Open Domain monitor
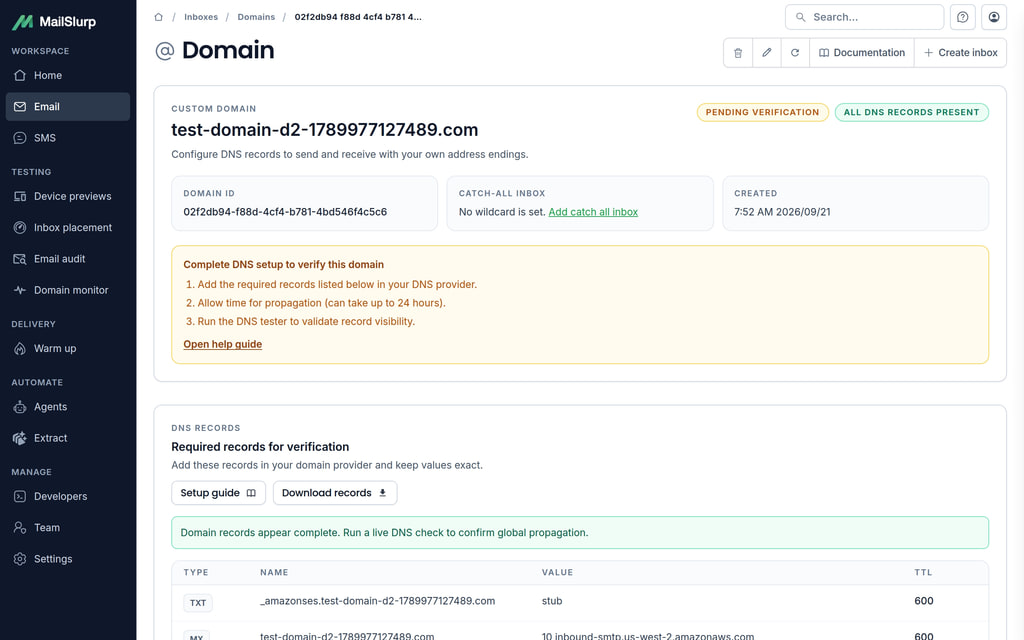This screenshot has width=1024, height=640. pyautogui.click(x=67, y=290)
